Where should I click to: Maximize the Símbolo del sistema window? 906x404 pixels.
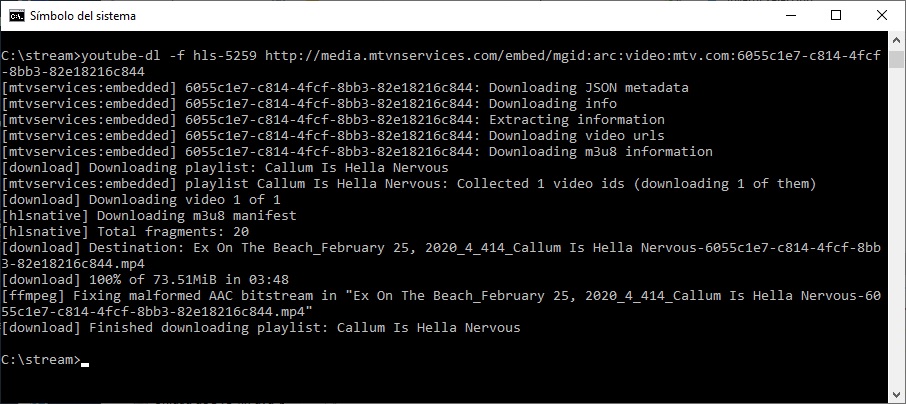click(836, 16)
